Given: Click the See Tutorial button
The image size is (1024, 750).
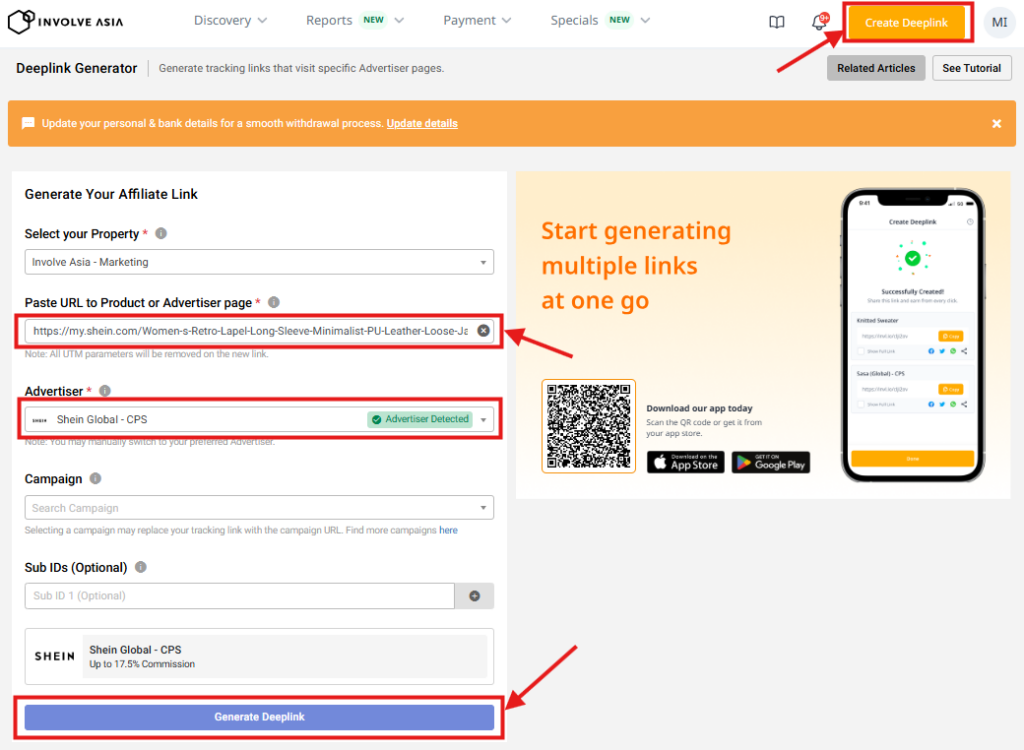Looking at the screenshot, I should (971, 68).
